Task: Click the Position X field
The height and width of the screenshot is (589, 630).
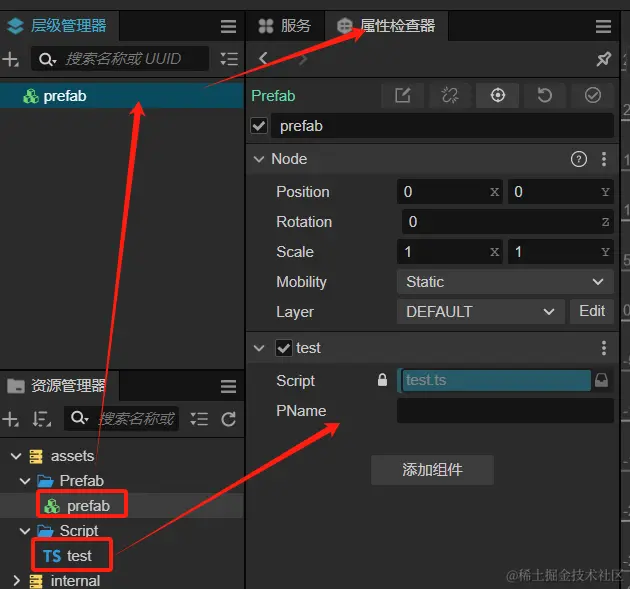Action: point(450,192)
